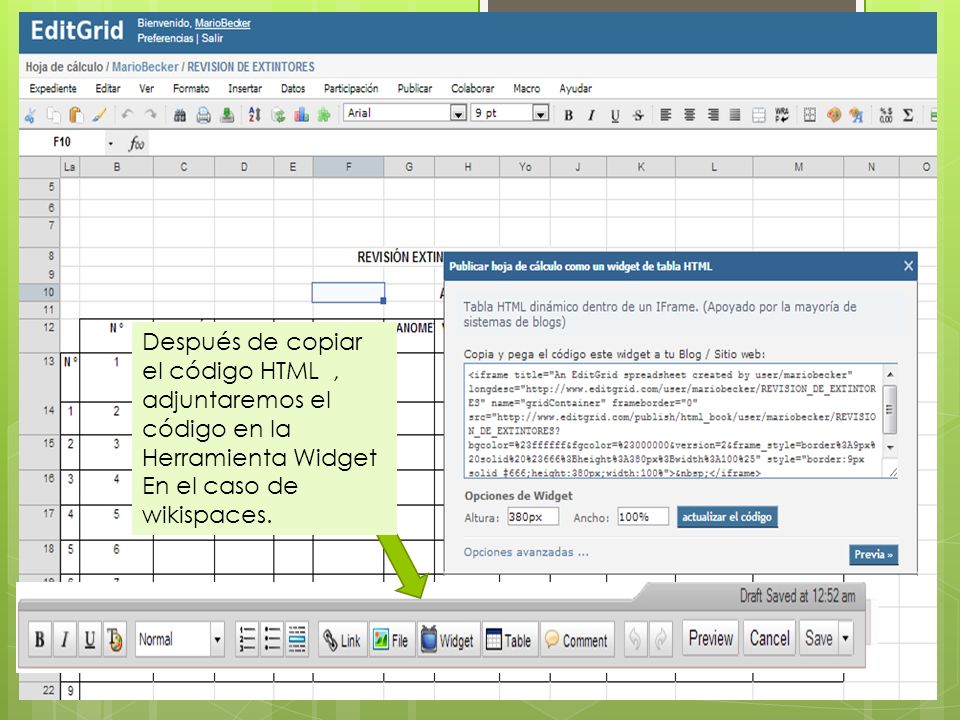Viewport: 960px width, 720px height.
Task: Apply bold in the EditGrid toolbar
Action: 568,115
